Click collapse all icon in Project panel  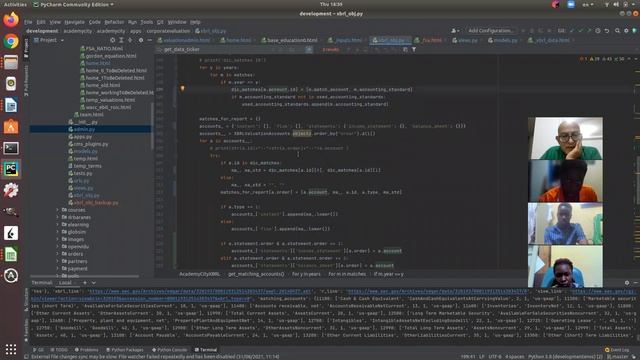pyautogui.click(x=130, y=40)
